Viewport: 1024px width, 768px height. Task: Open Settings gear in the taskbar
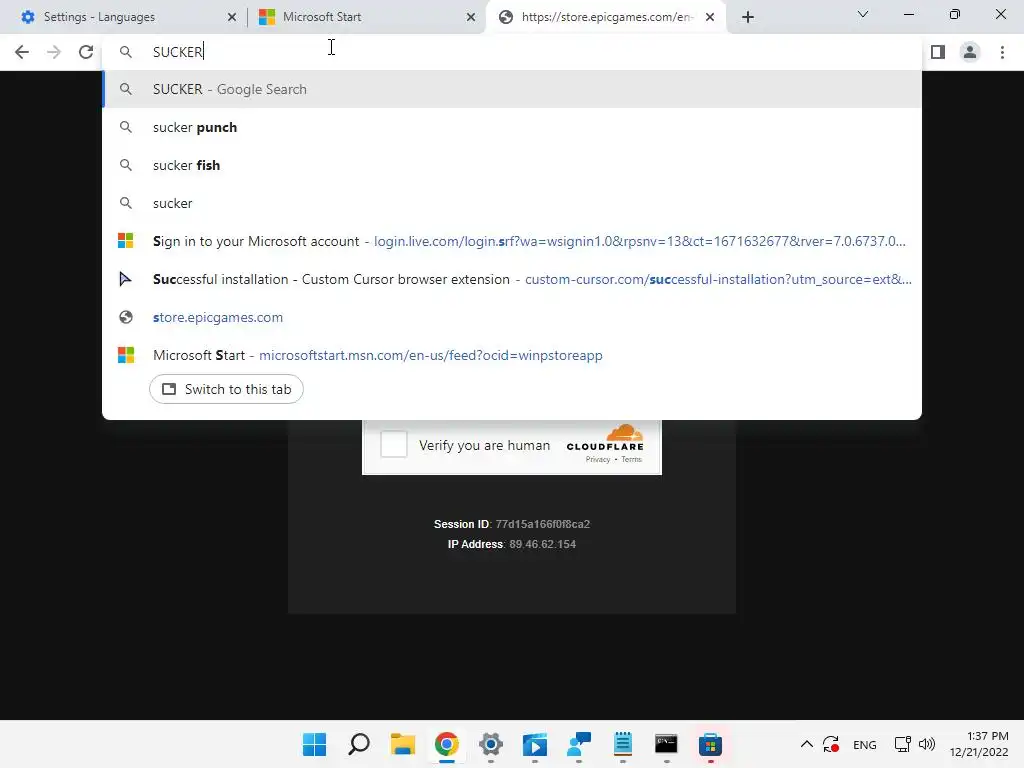pos(490,744)
